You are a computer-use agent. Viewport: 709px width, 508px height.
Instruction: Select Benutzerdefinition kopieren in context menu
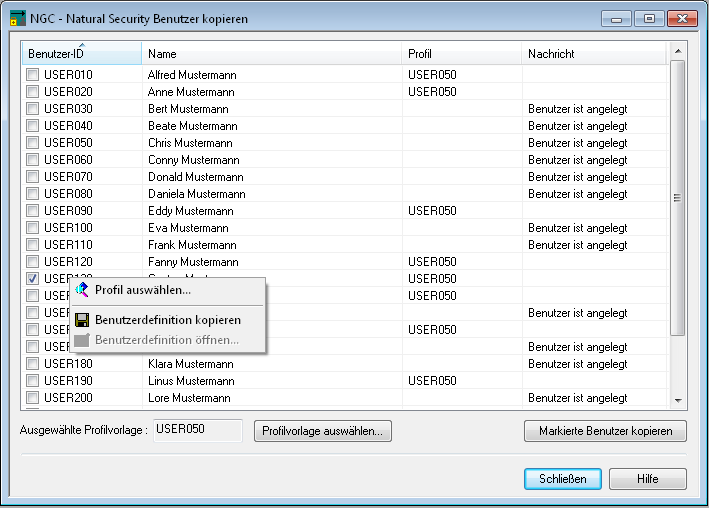coord(168,320)
